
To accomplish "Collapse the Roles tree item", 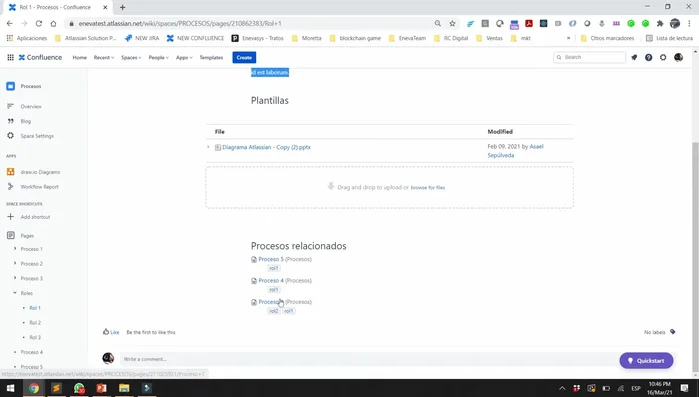I will (15, 293).
